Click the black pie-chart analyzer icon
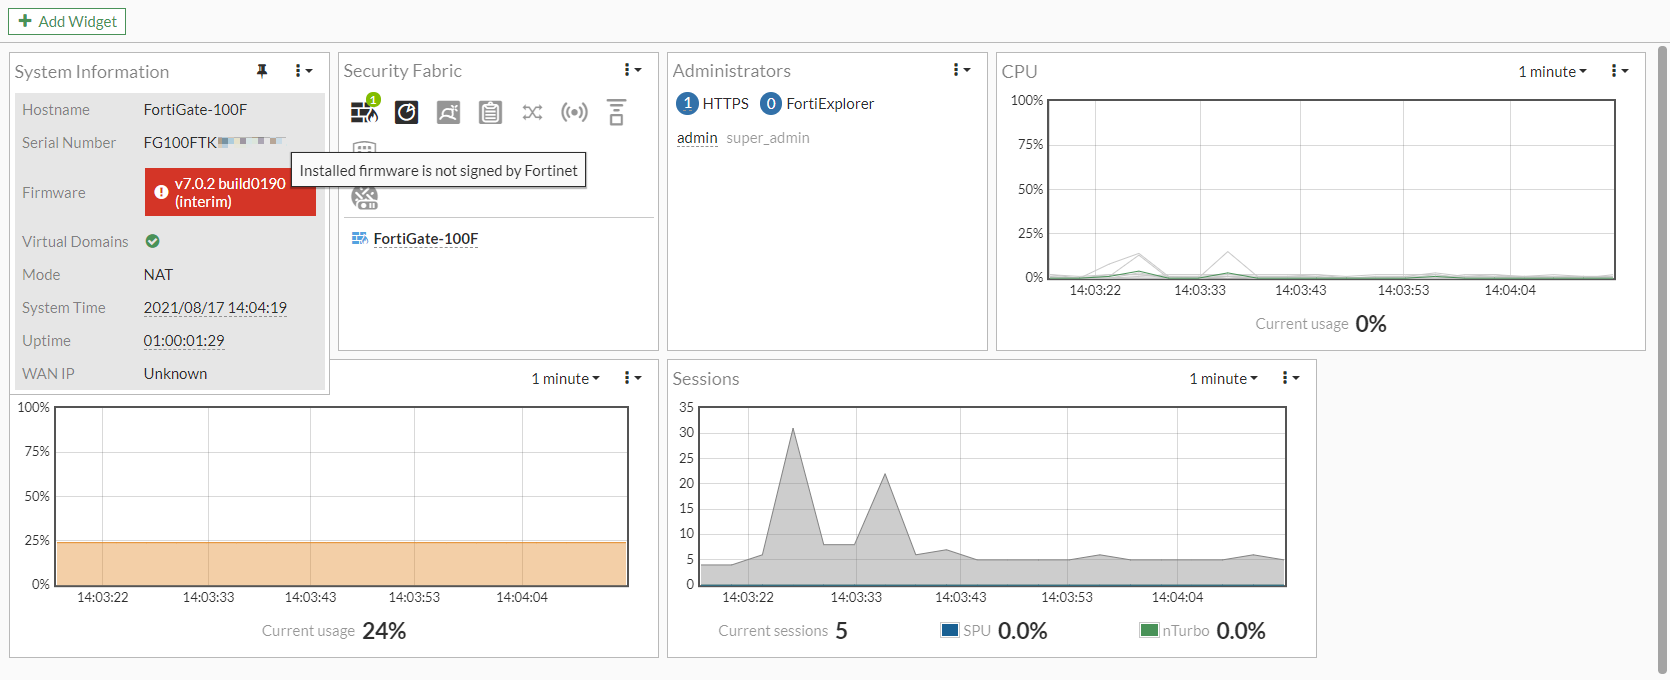 pos(406,112)
